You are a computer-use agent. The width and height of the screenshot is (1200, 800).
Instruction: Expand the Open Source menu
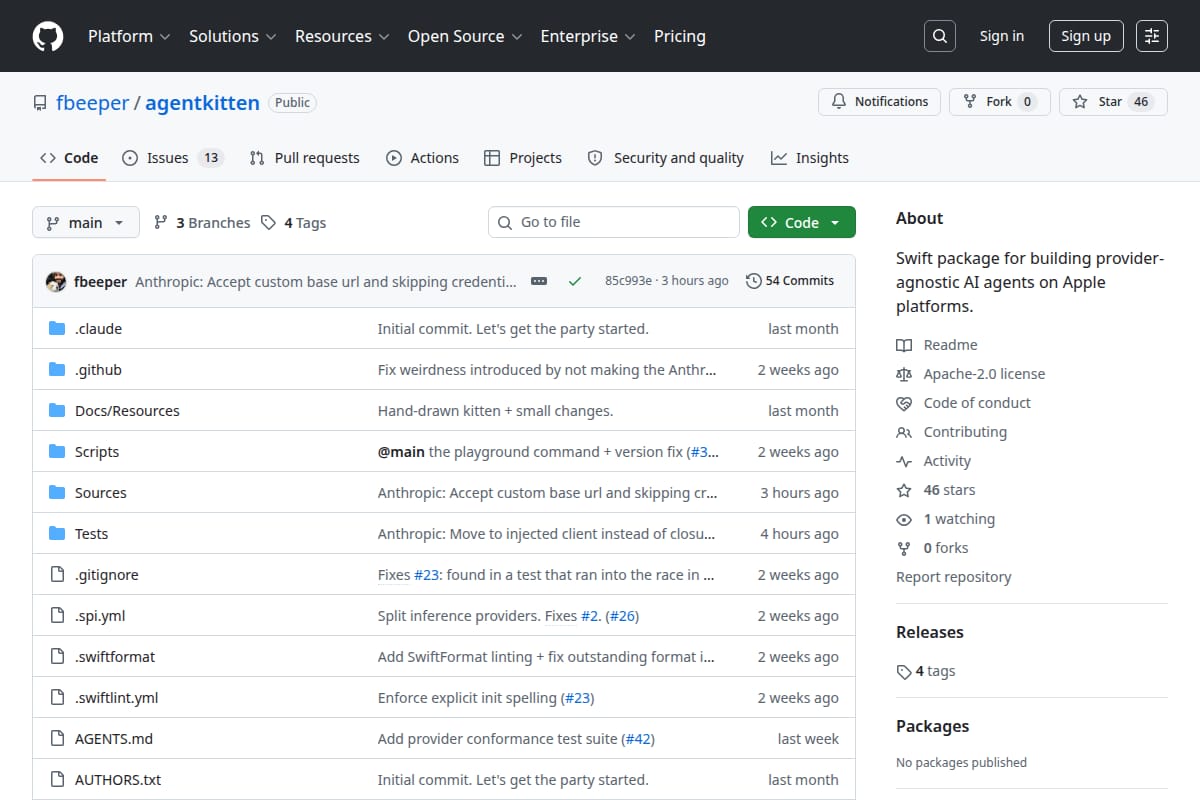pos(465,36)
